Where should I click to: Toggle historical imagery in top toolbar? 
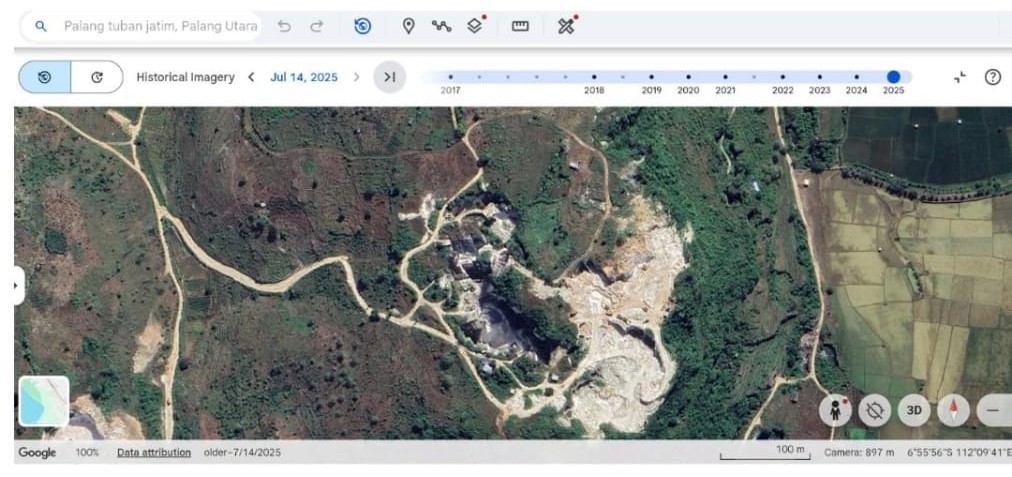pos(362,26)
